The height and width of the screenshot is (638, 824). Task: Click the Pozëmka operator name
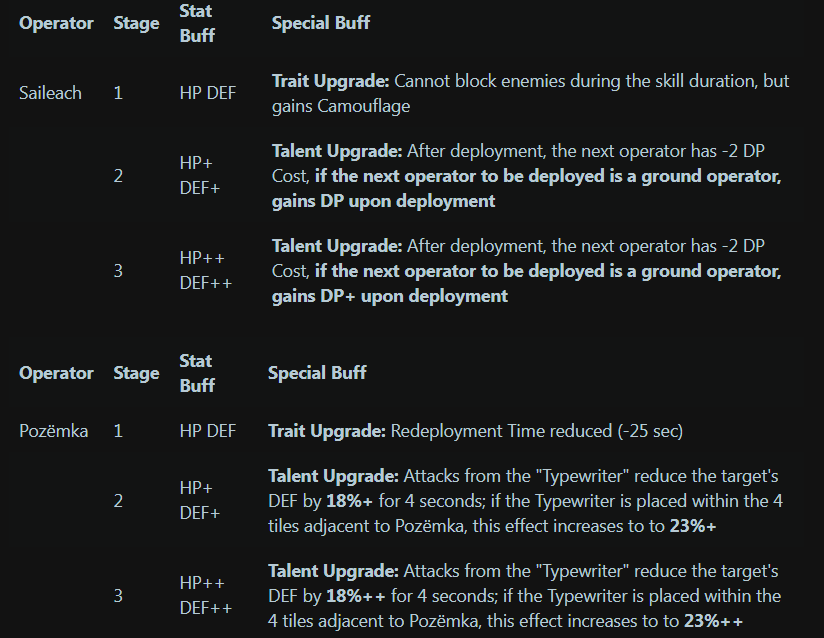[54, 431]
